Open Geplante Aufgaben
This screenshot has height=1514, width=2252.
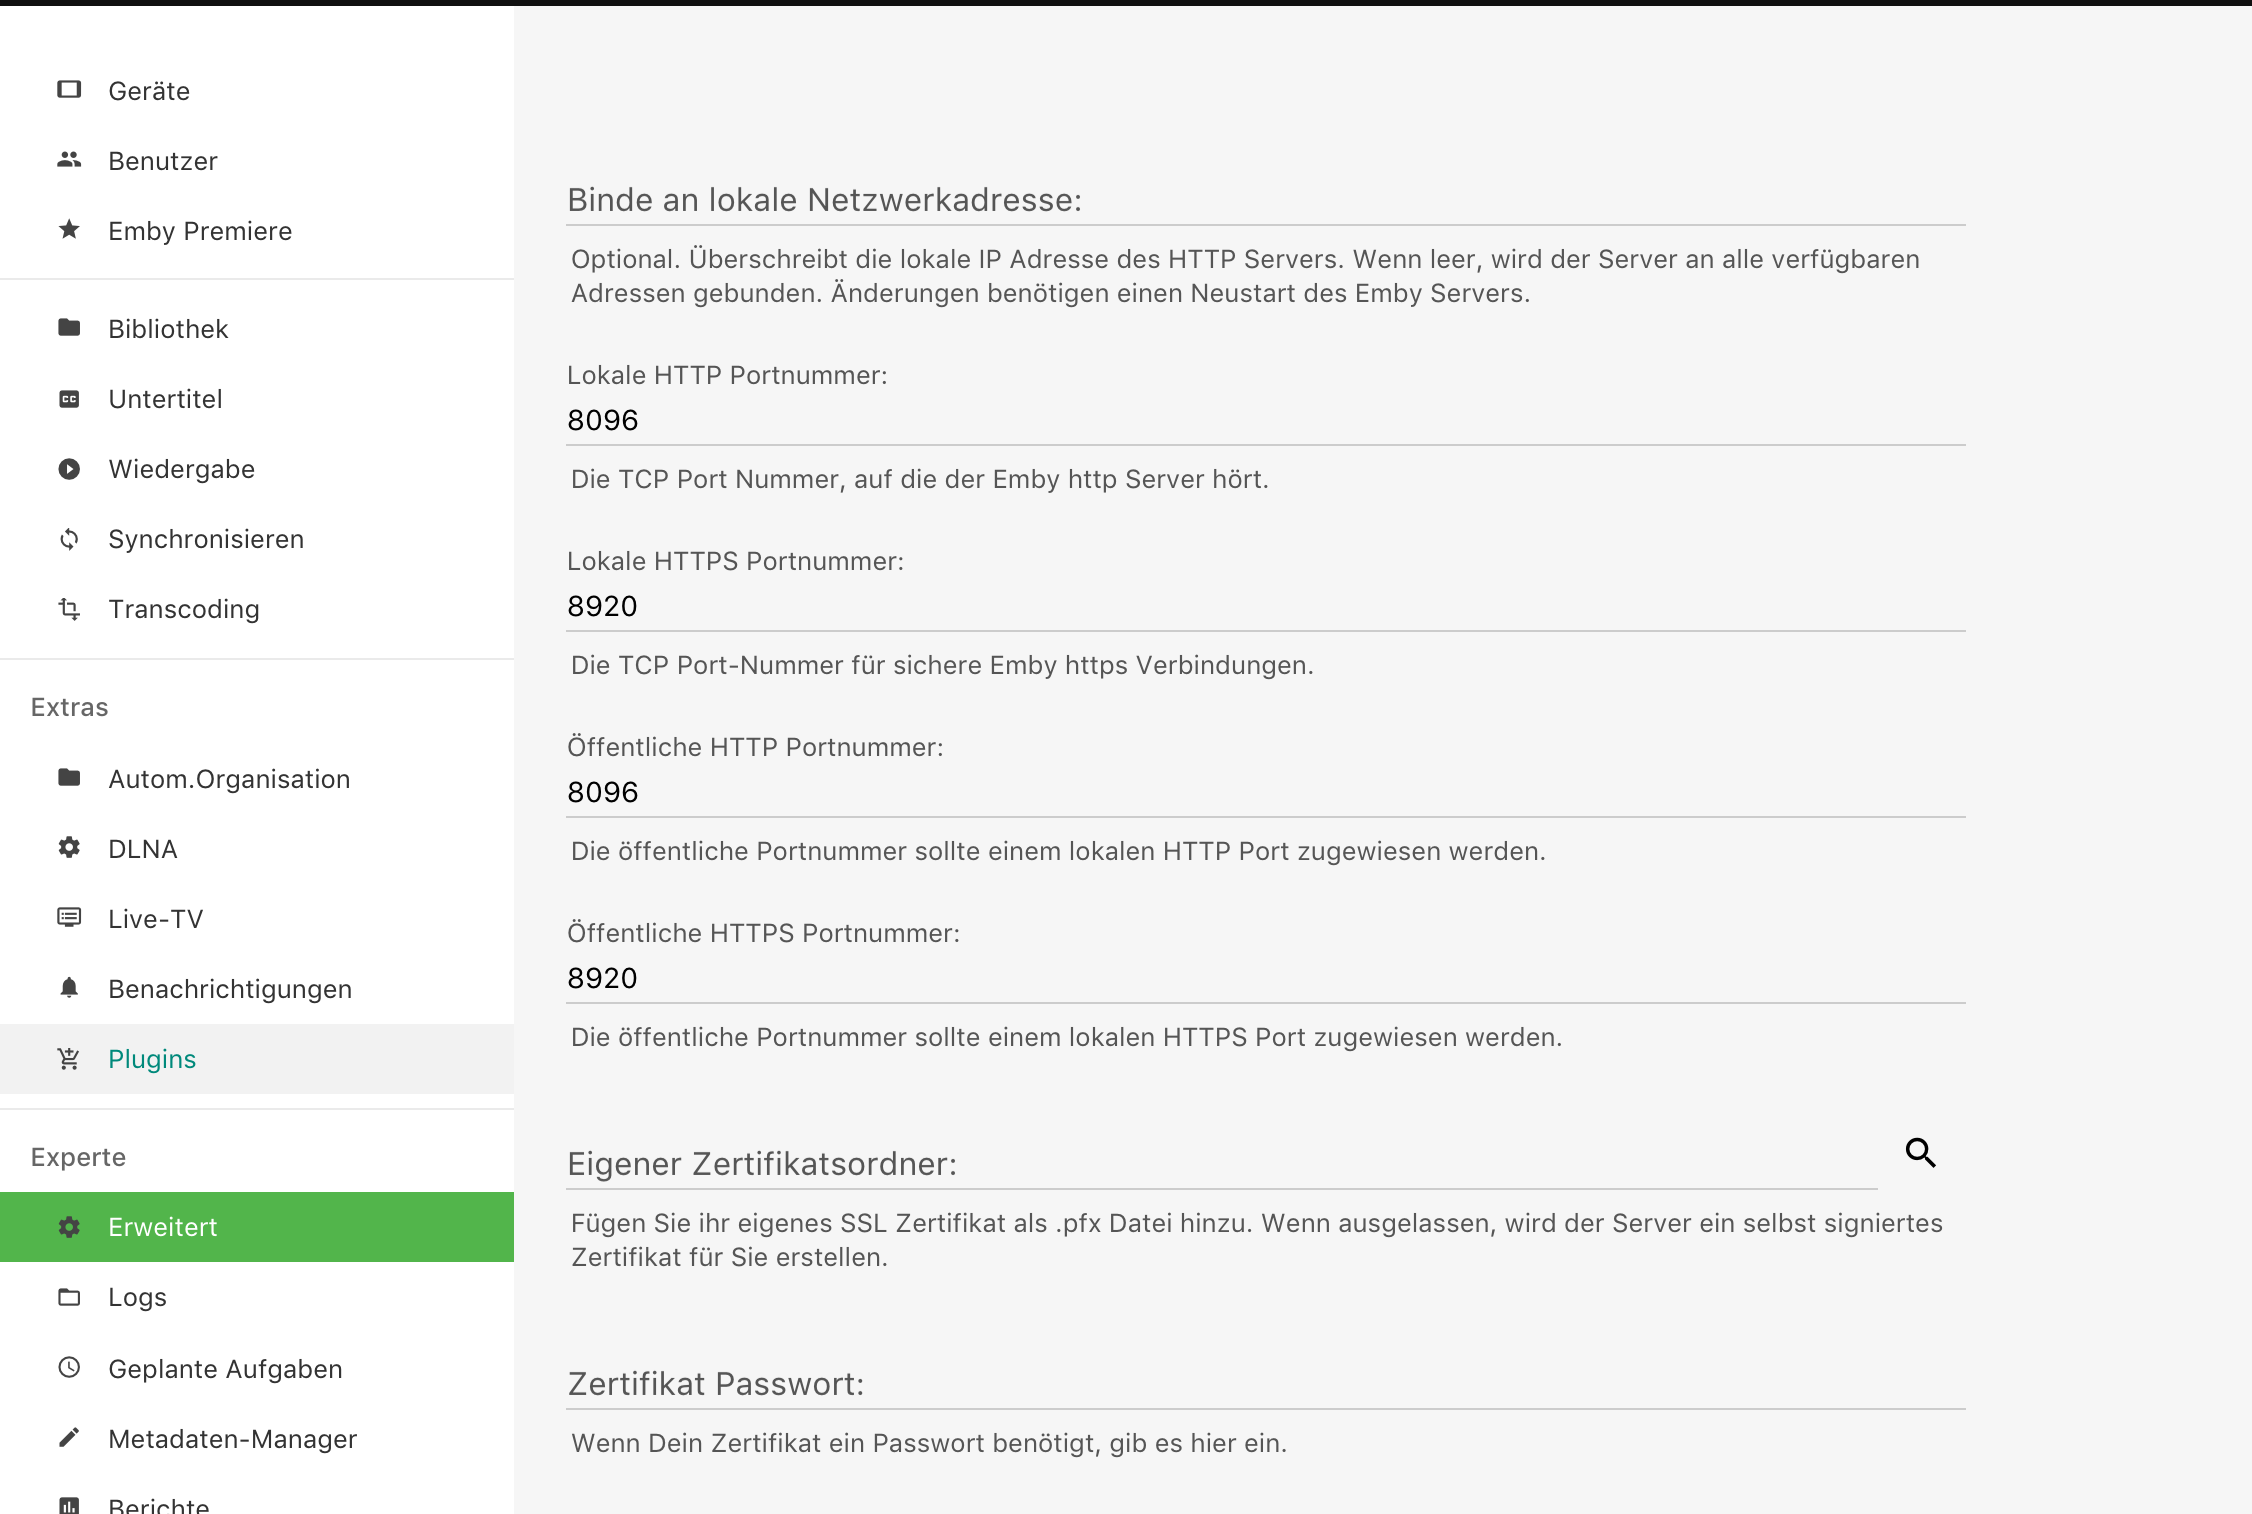pos(257,1369)
